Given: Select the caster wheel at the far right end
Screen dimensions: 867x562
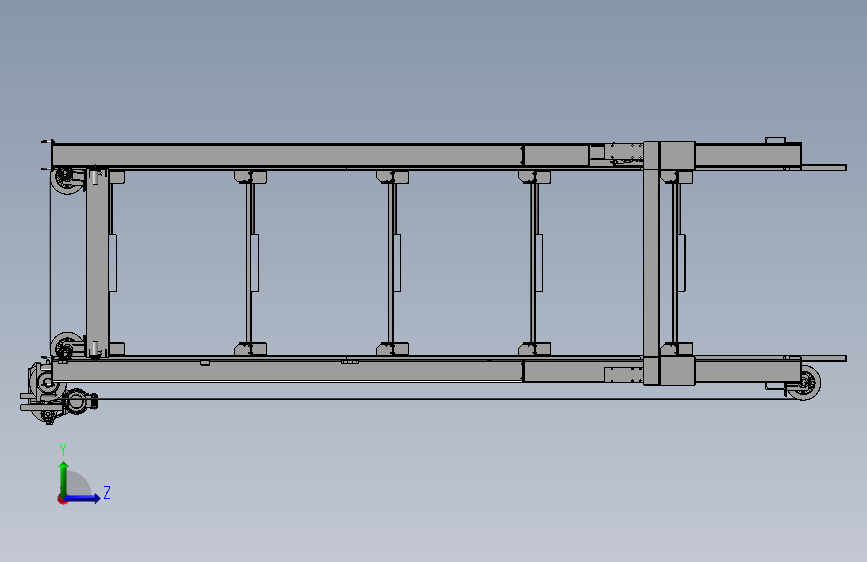Looking at the screenshot, I should [804, 382].
